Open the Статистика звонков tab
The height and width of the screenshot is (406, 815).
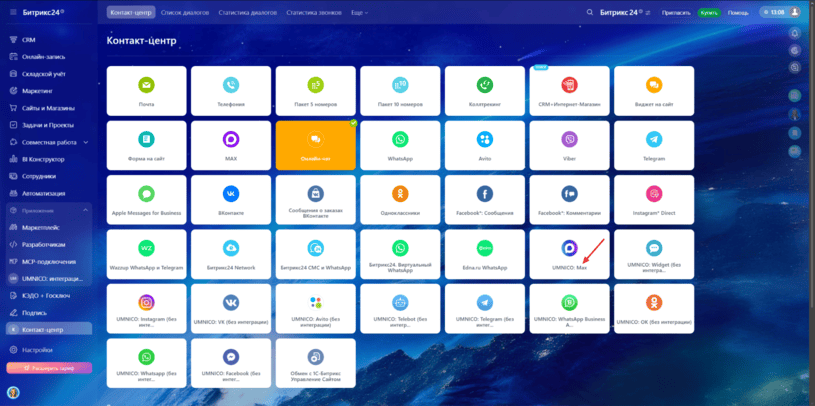[x=313, y=13]
